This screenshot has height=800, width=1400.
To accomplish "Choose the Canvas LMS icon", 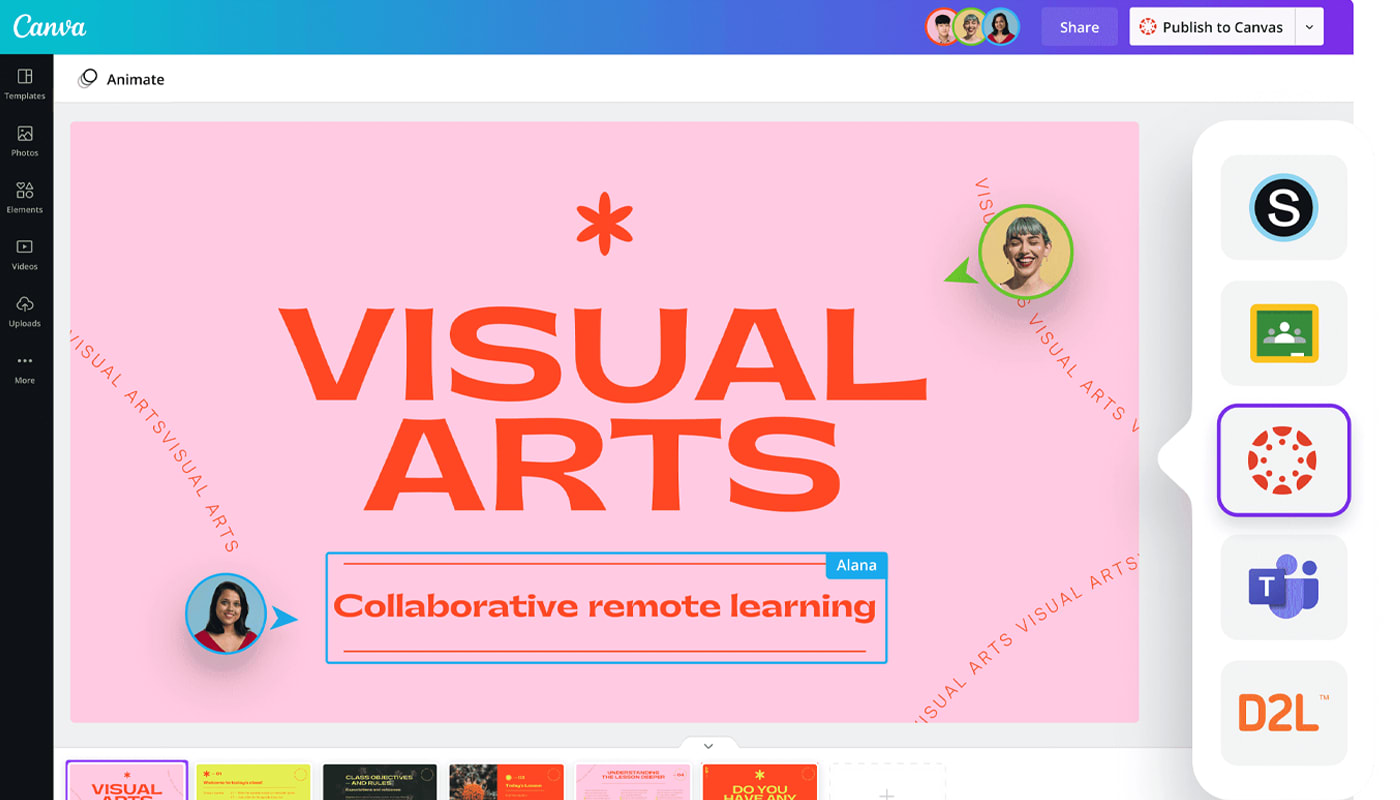I will point(1283,460).
